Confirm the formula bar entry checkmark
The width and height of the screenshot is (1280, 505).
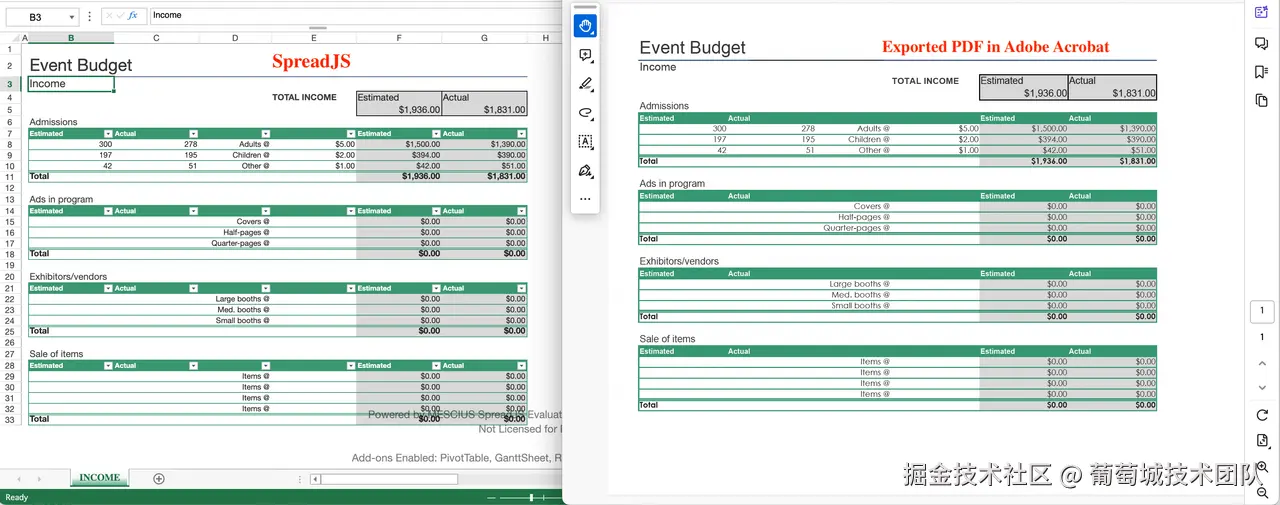point(120,16)
